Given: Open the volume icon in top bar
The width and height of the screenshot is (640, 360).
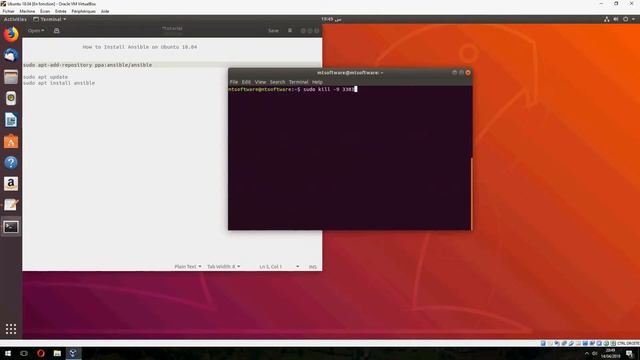Looking at the screenshot, I should tap(616, 19).
